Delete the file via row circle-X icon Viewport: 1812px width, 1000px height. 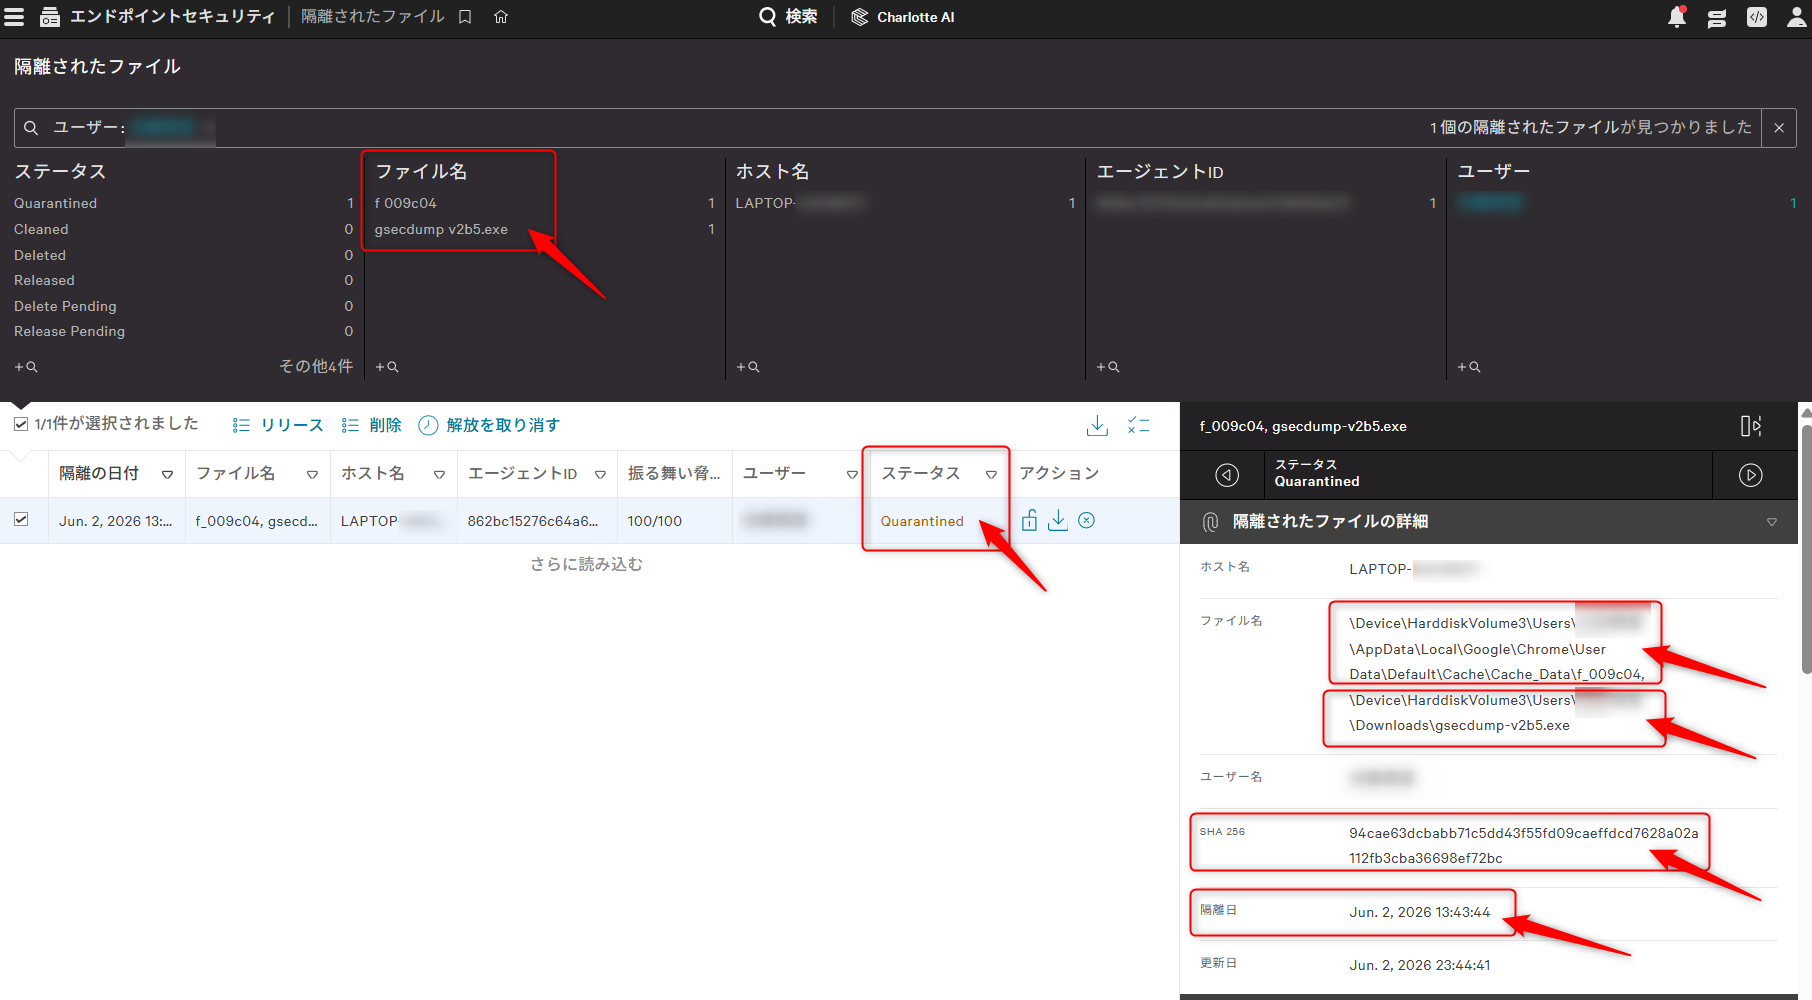[1086, 520]
